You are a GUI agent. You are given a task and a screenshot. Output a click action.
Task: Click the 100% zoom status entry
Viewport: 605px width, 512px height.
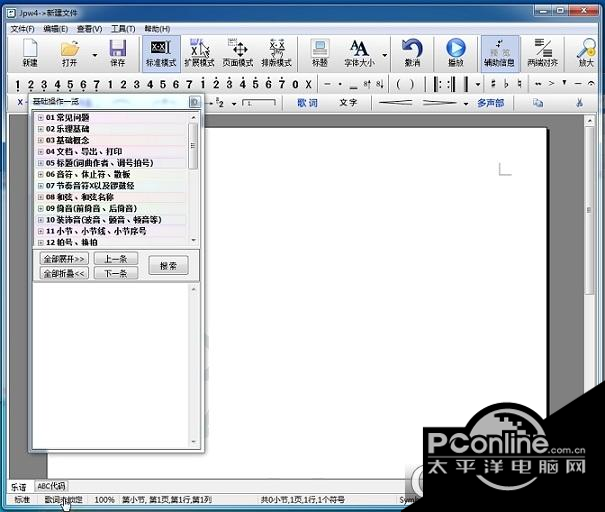click(104, 500)
